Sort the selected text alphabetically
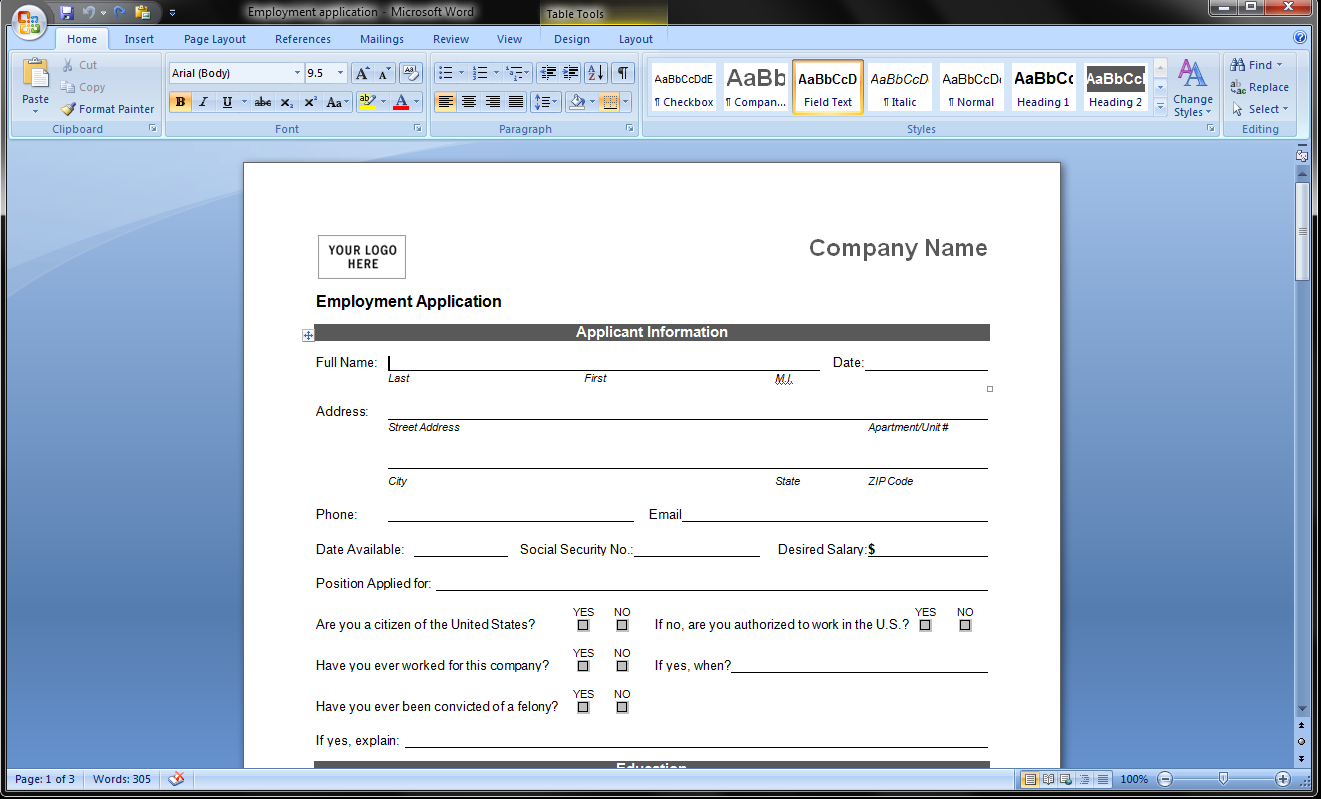The image size is (1321, 799). click(596, 73)
